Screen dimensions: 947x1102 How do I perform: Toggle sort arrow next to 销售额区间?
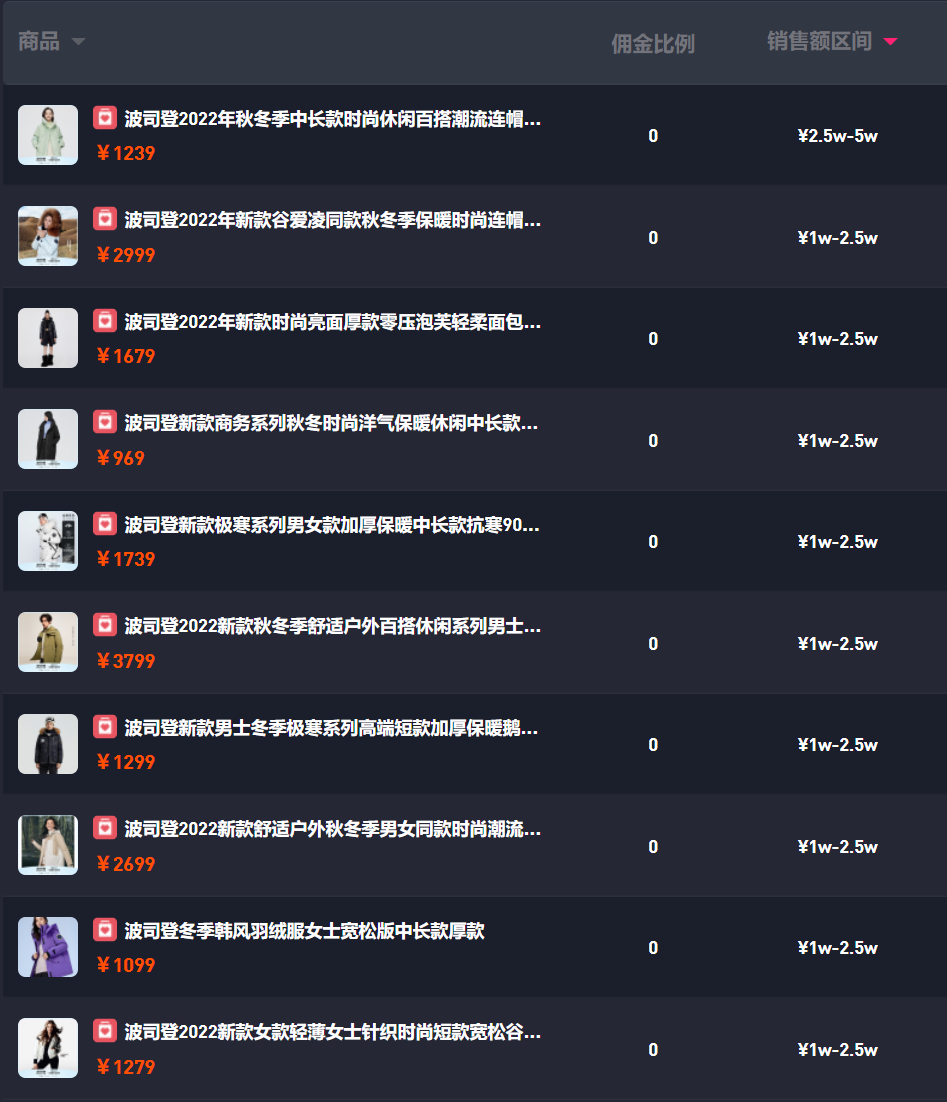point(890,41)
